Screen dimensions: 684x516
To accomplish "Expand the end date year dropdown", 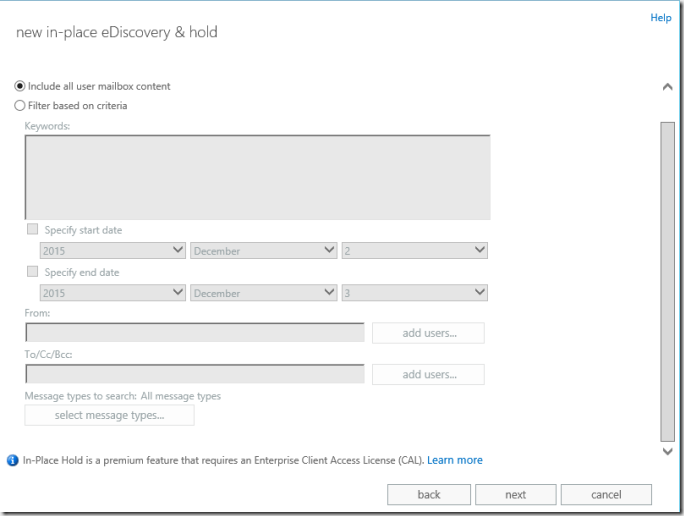I will pos(112,293).
